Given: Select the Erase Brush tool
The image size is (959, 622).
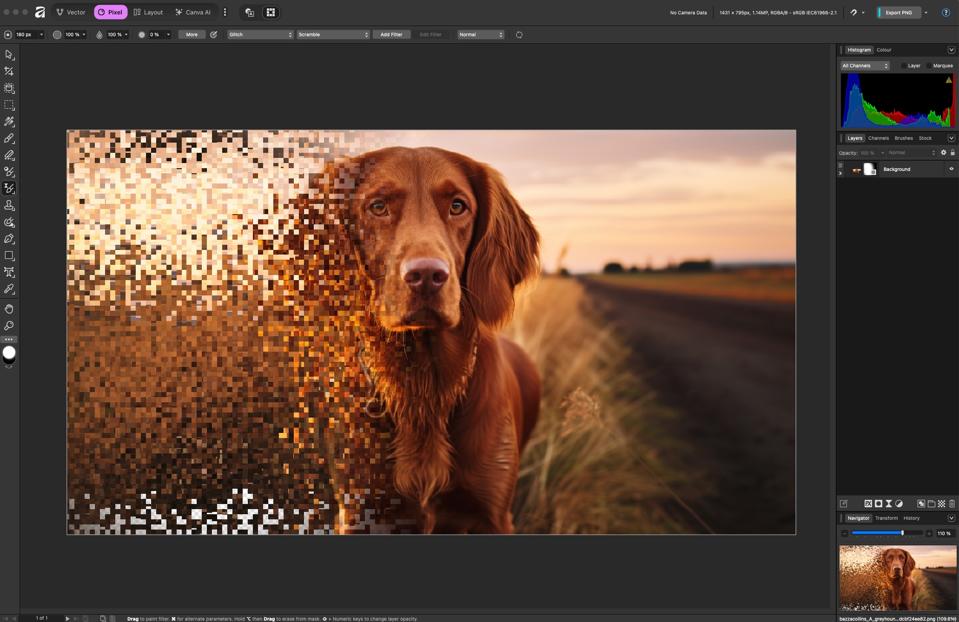Looking at the screenshot, I should [x=9, y=156].
